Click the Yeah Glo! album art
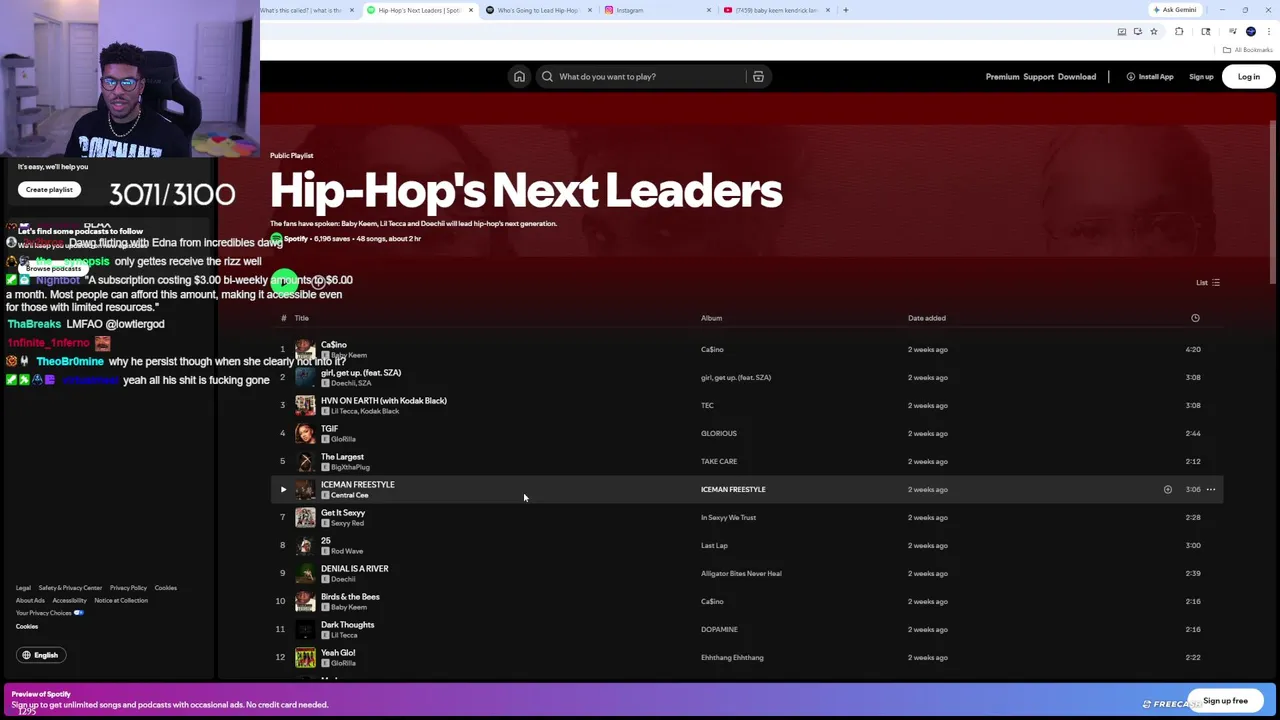 point(305,658)
